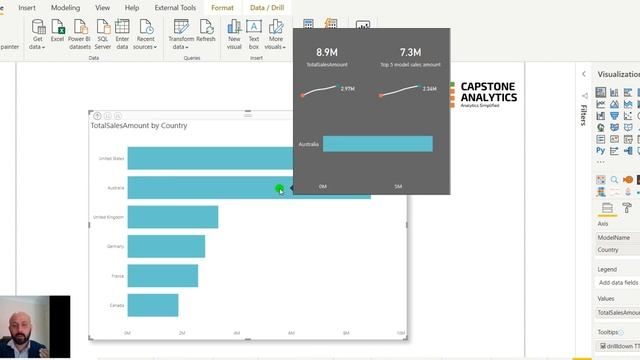
Task: Click the chart title TotalSalesAmount by Country
Action: pos(139,126)
